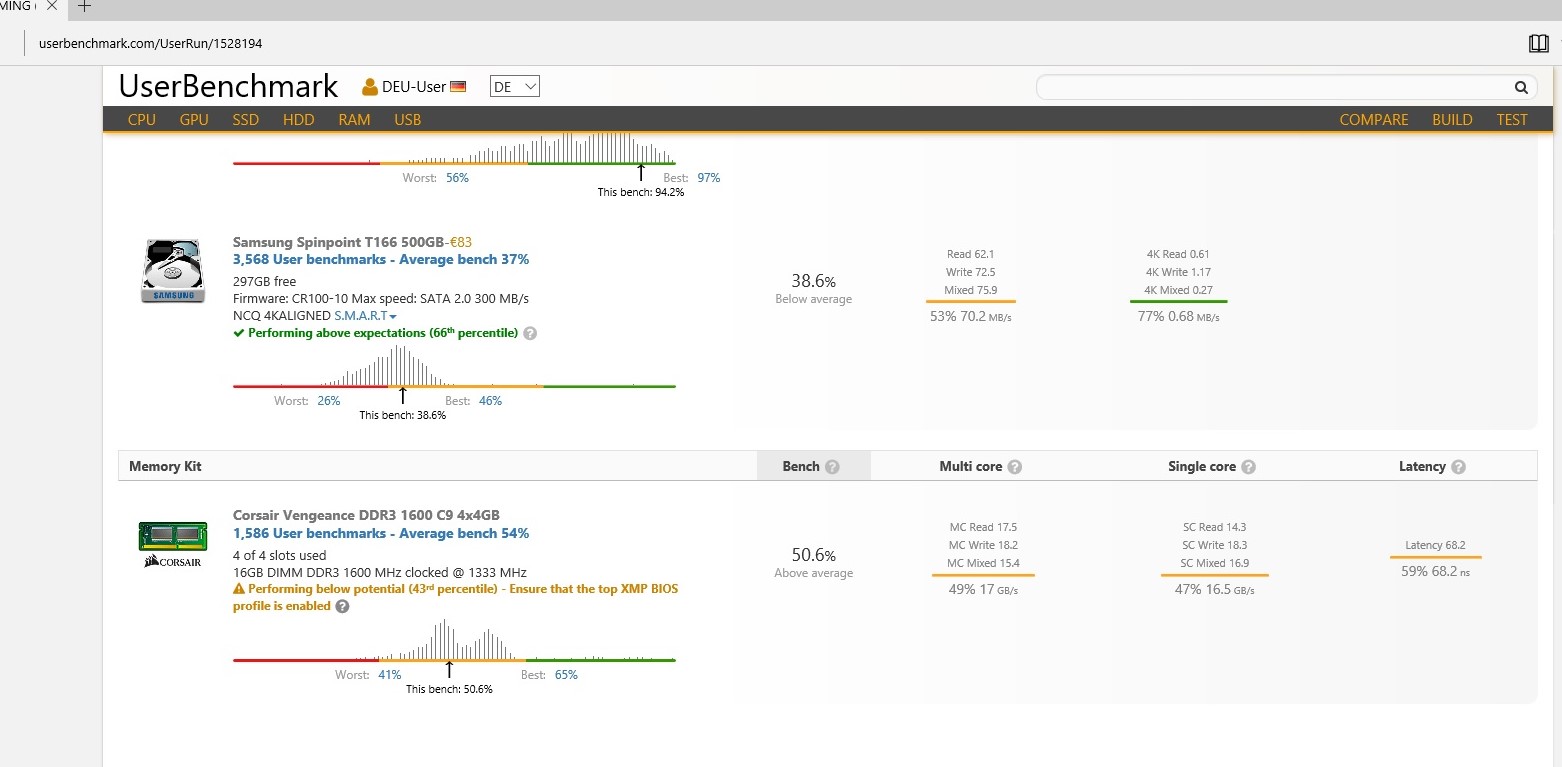
Task: Go to COMPARE page
Action: 1374,120
